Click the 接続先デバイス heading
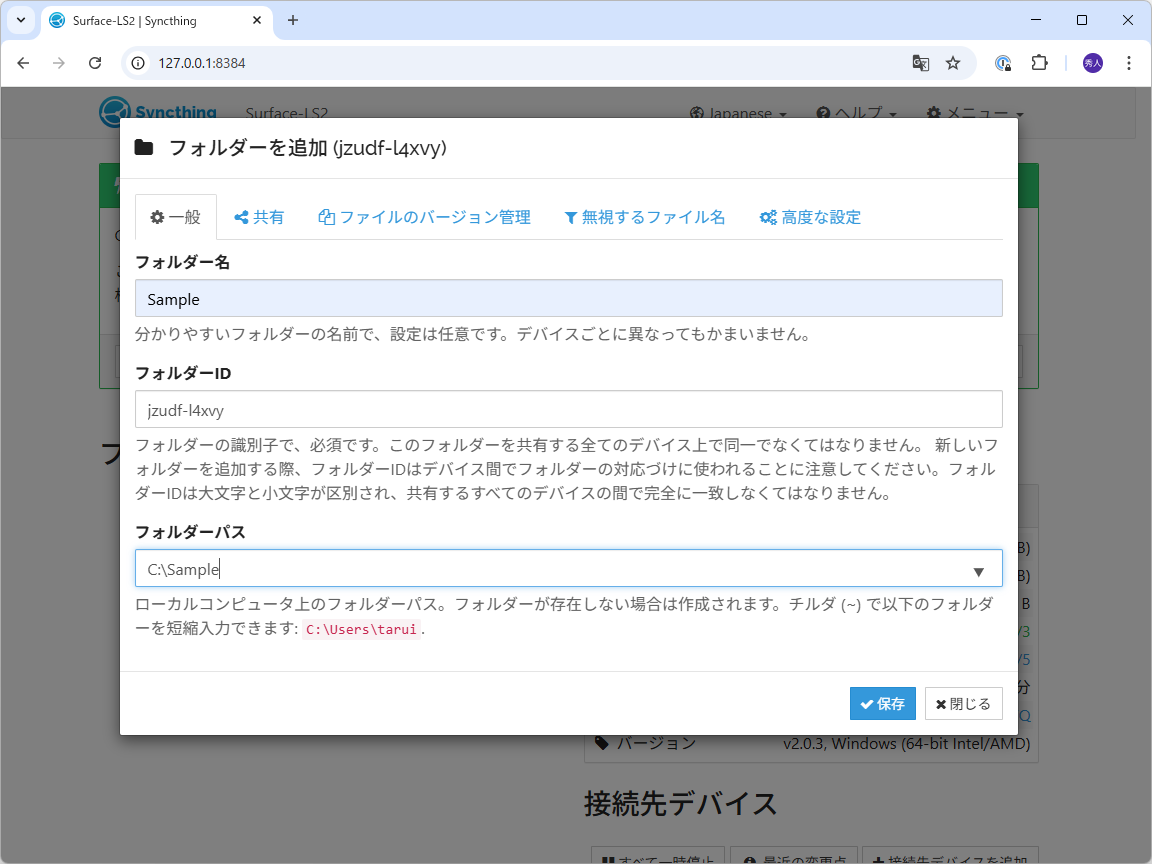The width and height of the screenshot is (1152, 864). (680, 804)
